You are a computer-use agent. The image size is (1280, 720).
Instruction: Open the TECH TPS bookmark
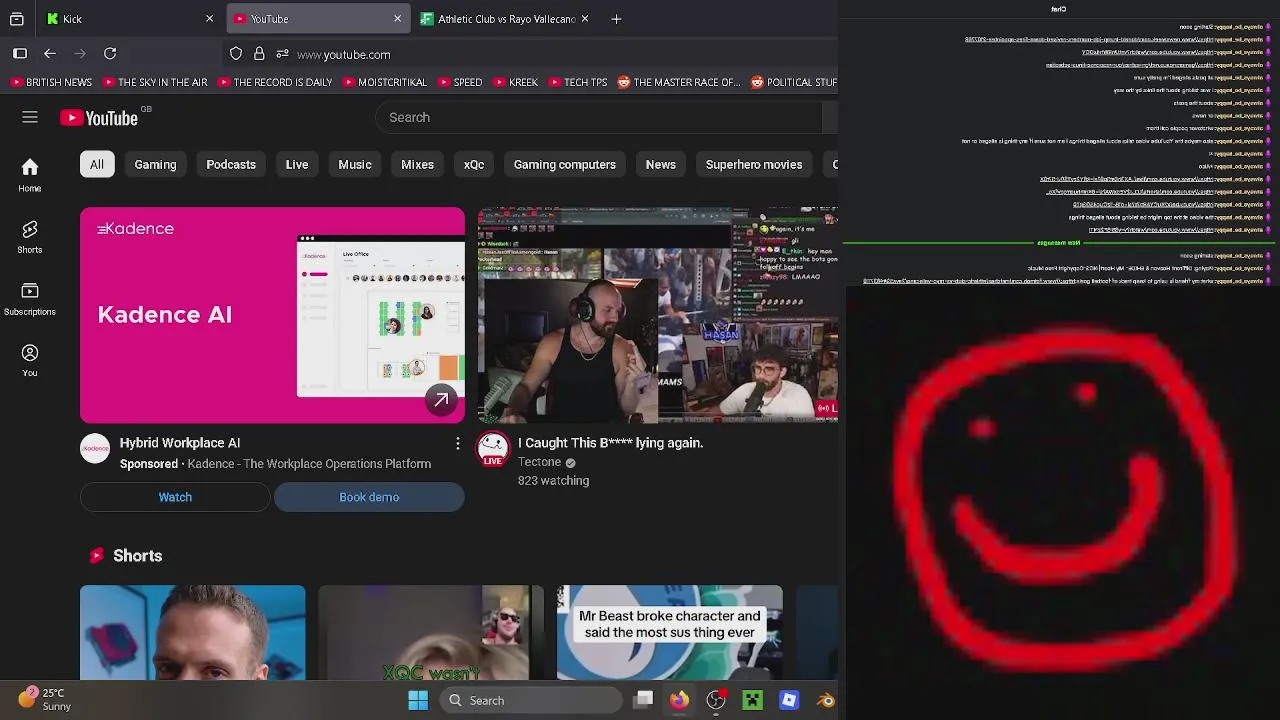coord(578,82)
